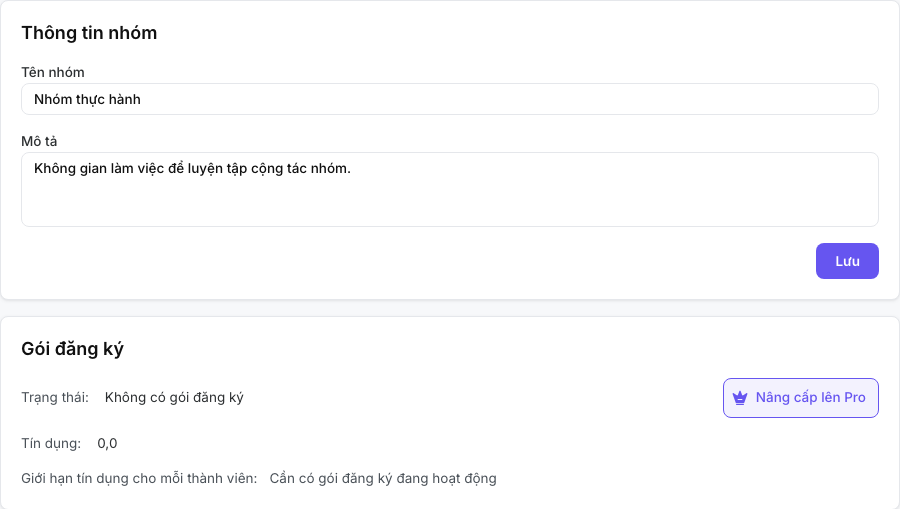Click the "Nhóm thực hành" text
900x509 pixels.
pos(87,99)
